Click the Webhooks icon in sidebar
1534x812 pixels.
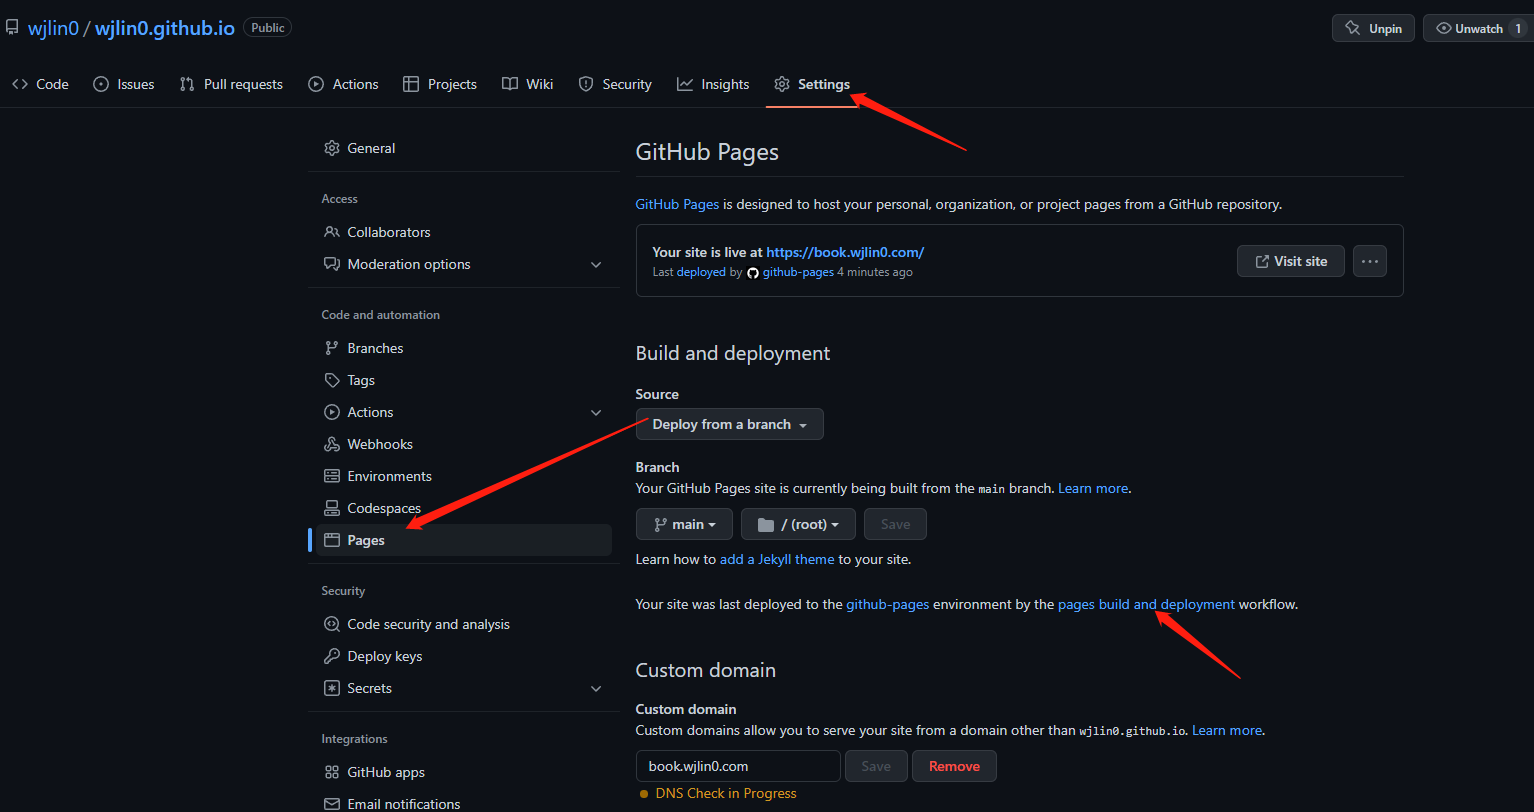[331, 444]
